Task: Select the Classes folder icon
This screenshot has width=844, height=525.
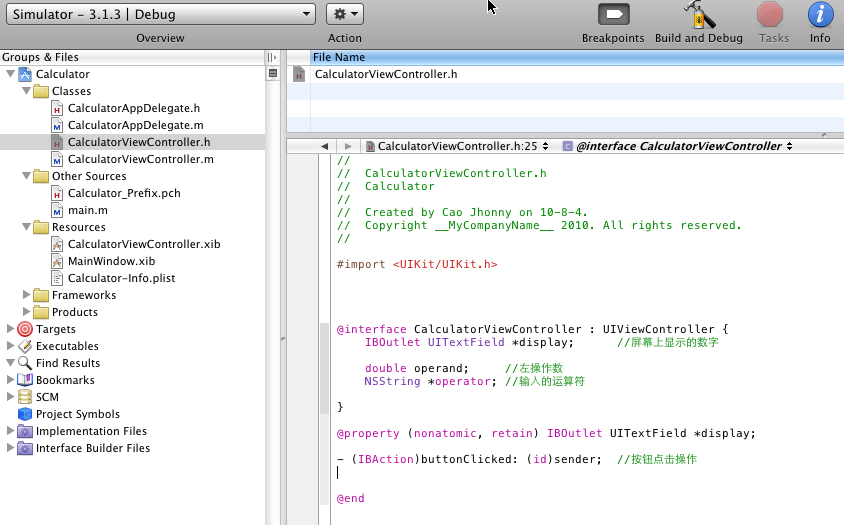Action: pyautogui.click(x=41, y=91)
